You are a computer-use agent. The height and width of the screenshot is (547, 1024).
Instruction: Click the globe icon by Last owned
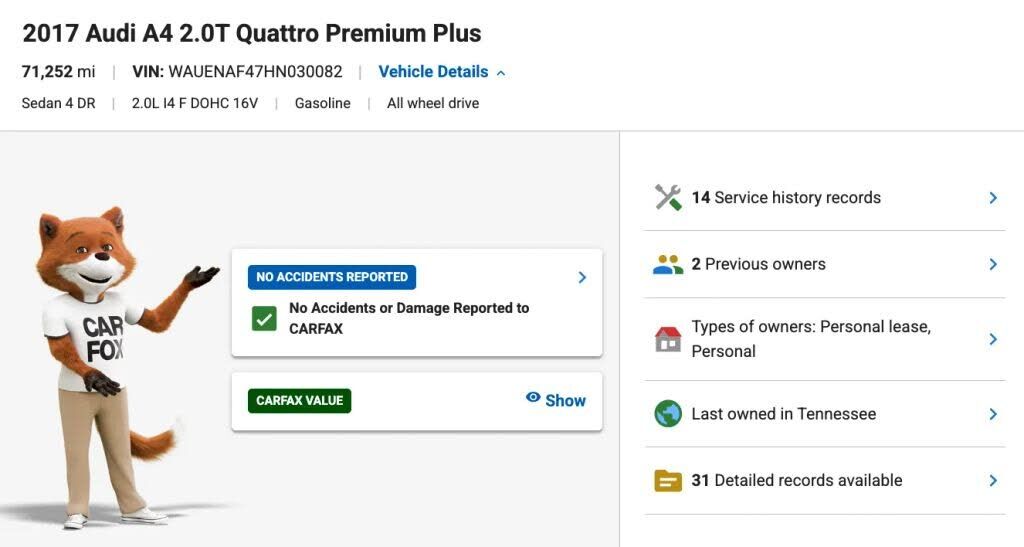[667, 414]
